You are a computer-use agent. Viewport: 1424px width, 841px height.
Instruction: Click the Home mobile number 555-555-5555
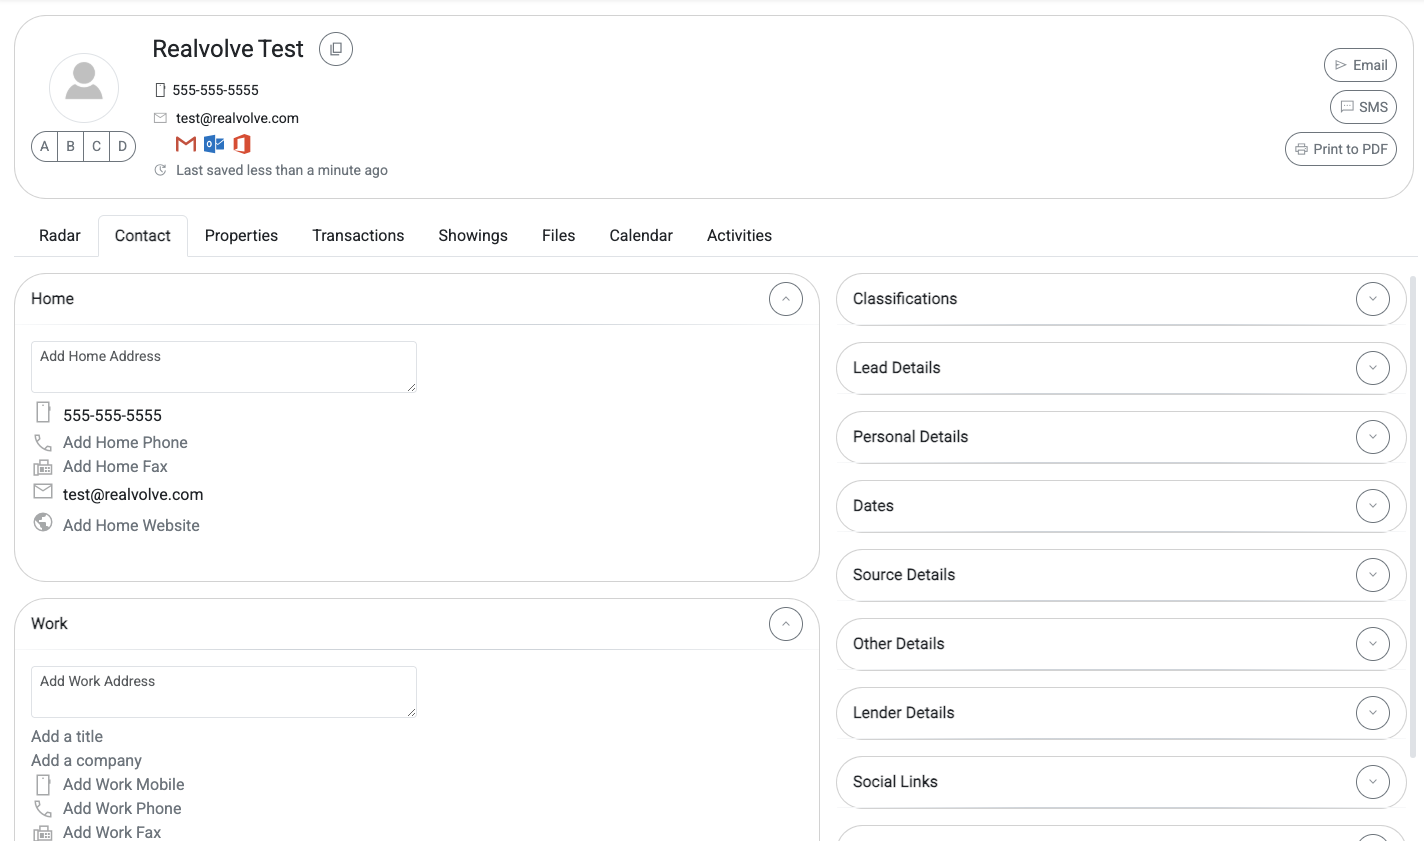click(112, 415)
